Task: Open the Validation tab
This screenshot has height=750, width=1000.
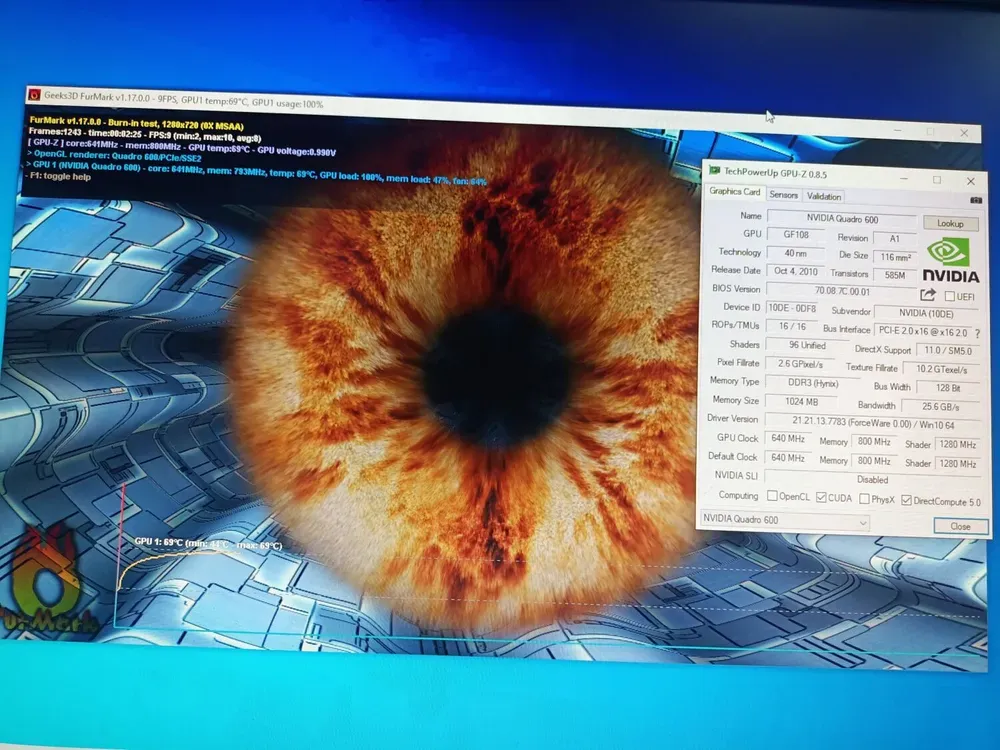Action: point(823,196)
